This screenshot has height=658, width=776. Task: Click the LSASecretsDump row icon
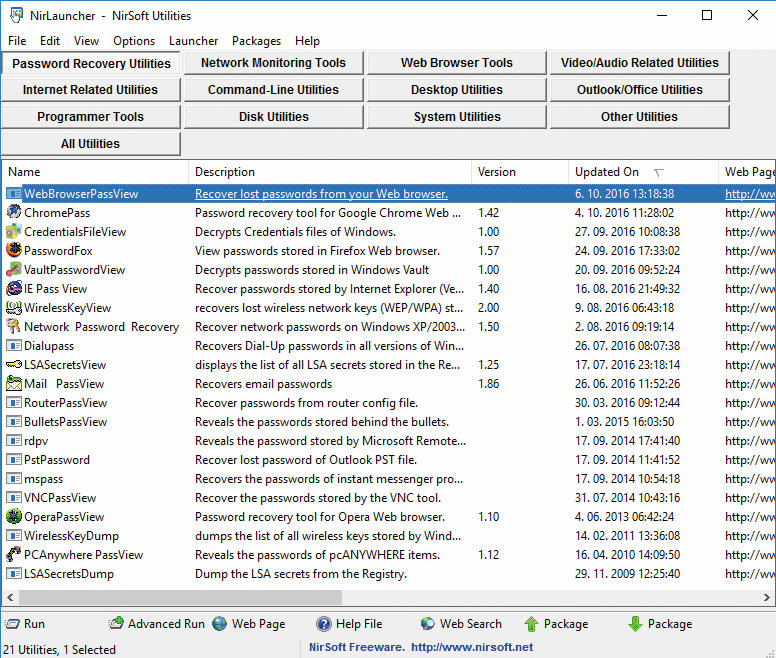click(x=14, y=573)
